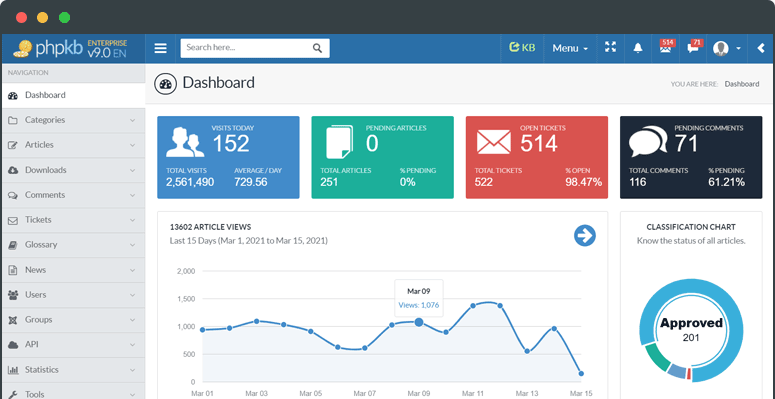Click the Dashboard breadcrumb link
775x399 pixels.
742,84
